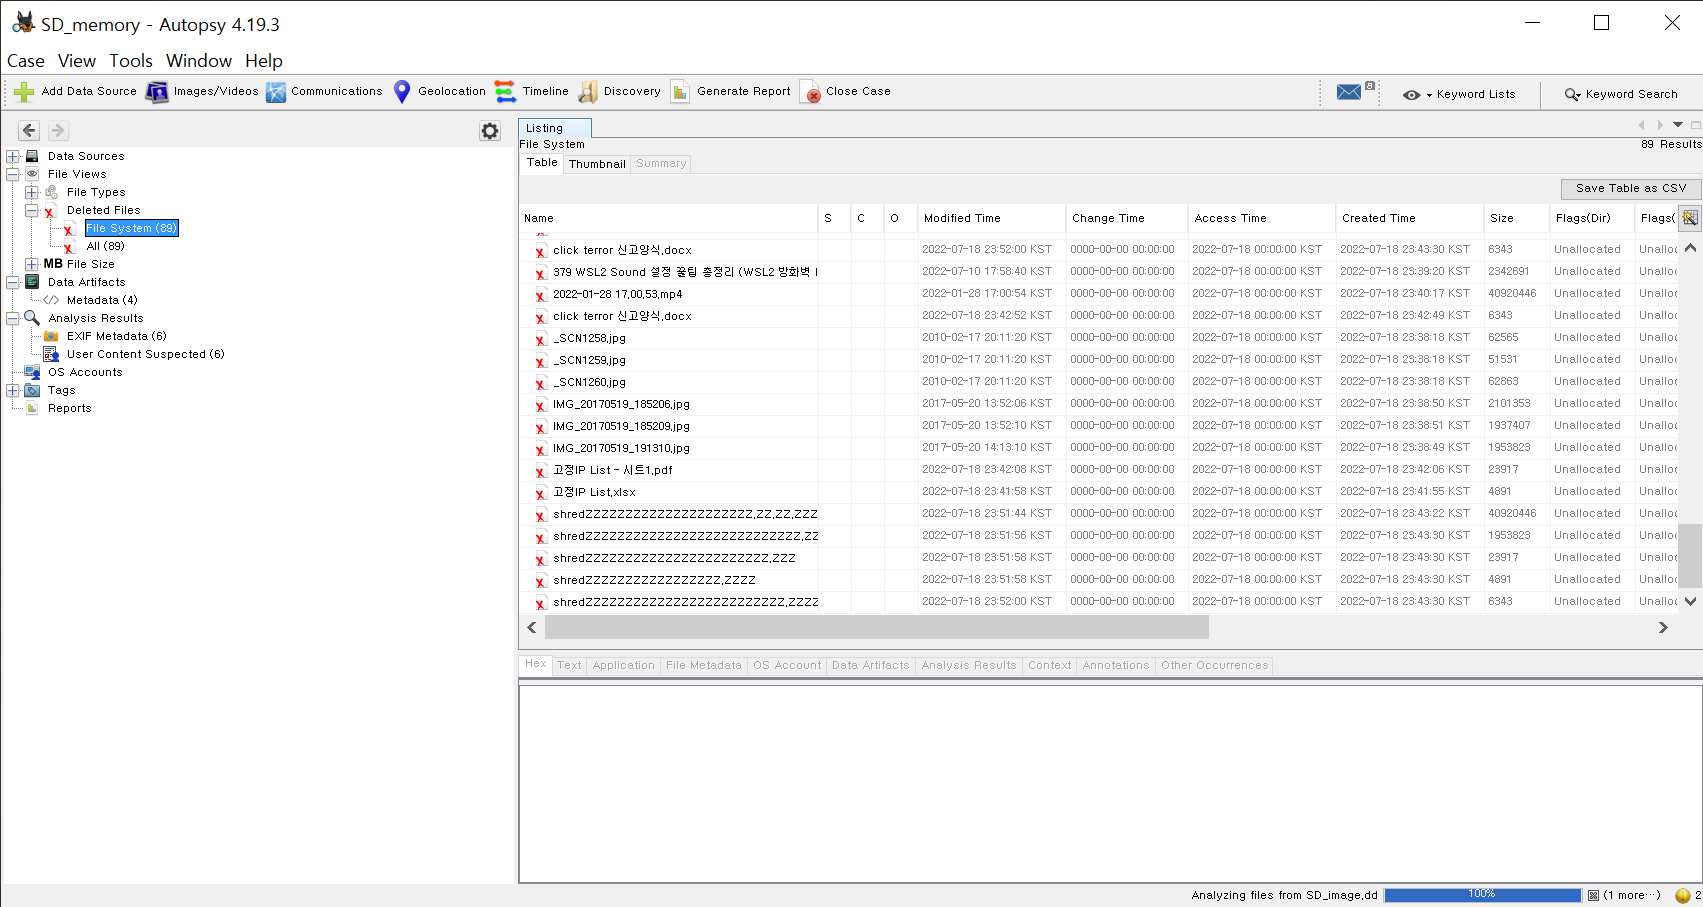Click the analysis progress bar at 100%
The height and width of the screenshot is (907, 1703).
click(x=1483, y=895)
